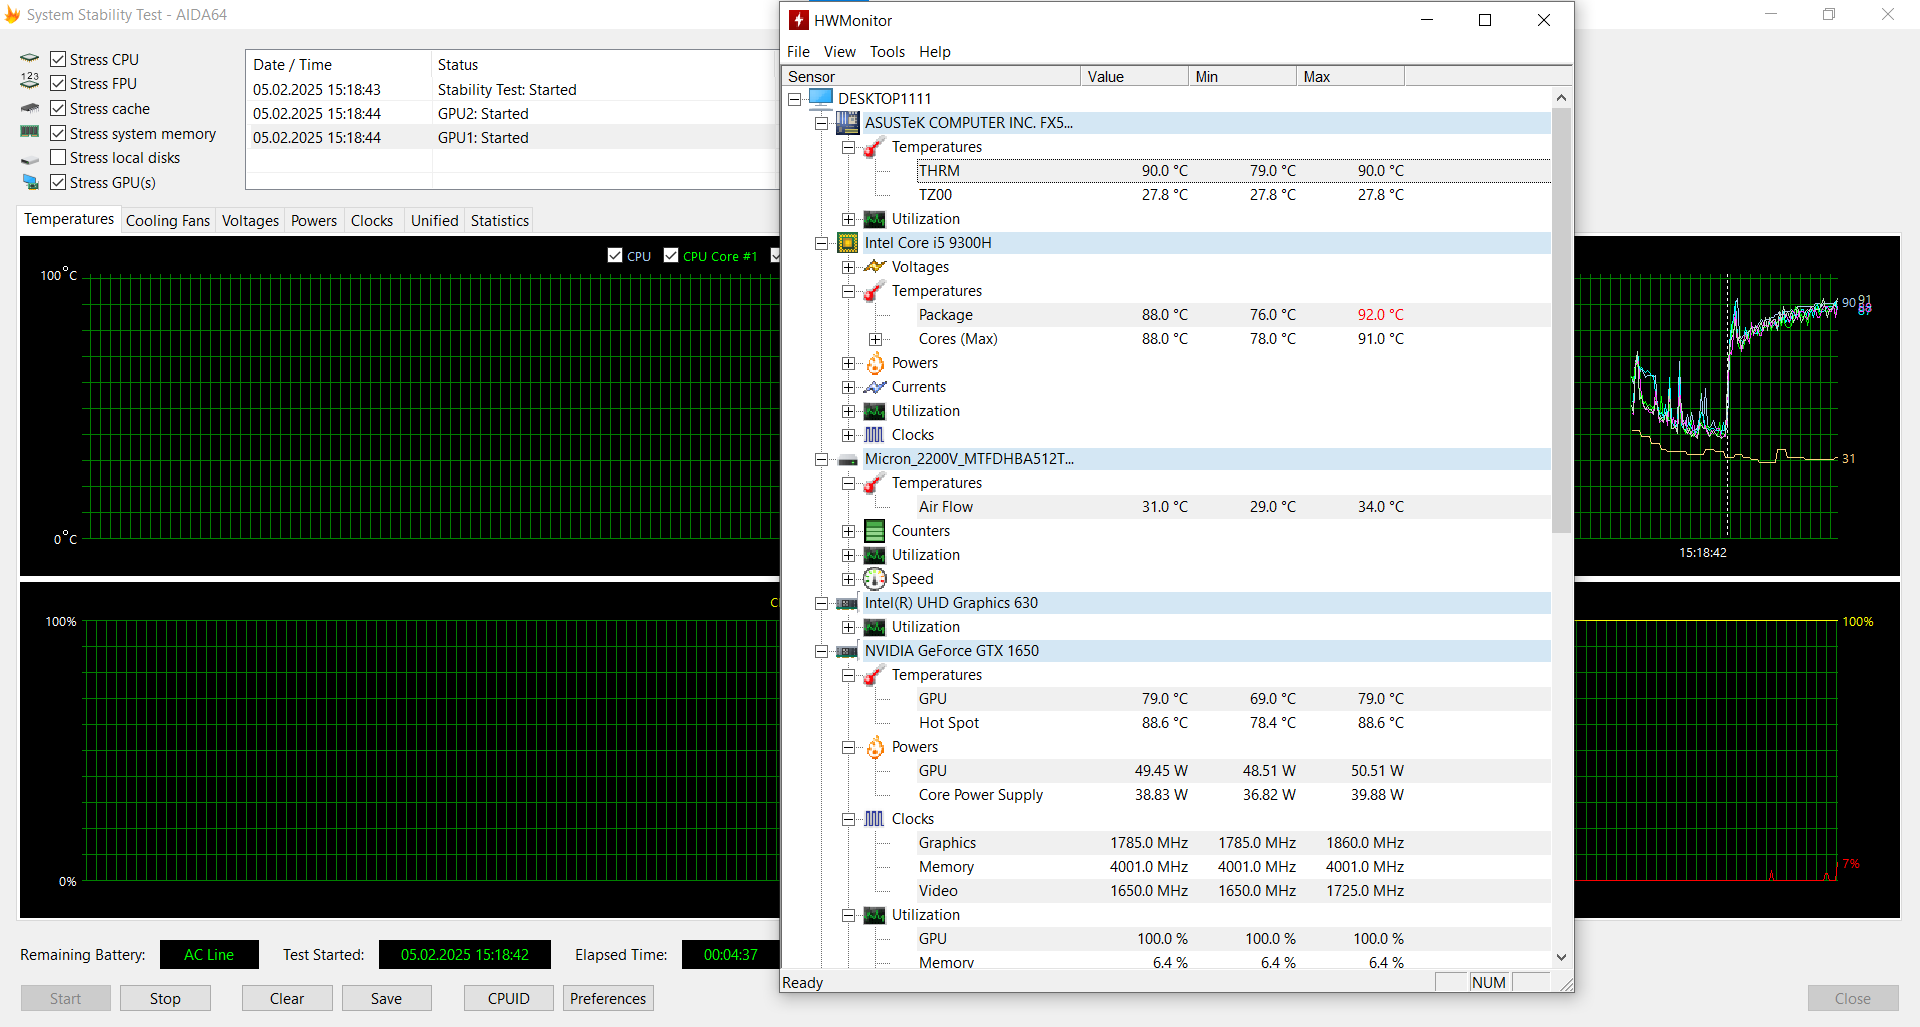Expand the Counters node
The image size is (1920, 1027).
click(848, 531)
